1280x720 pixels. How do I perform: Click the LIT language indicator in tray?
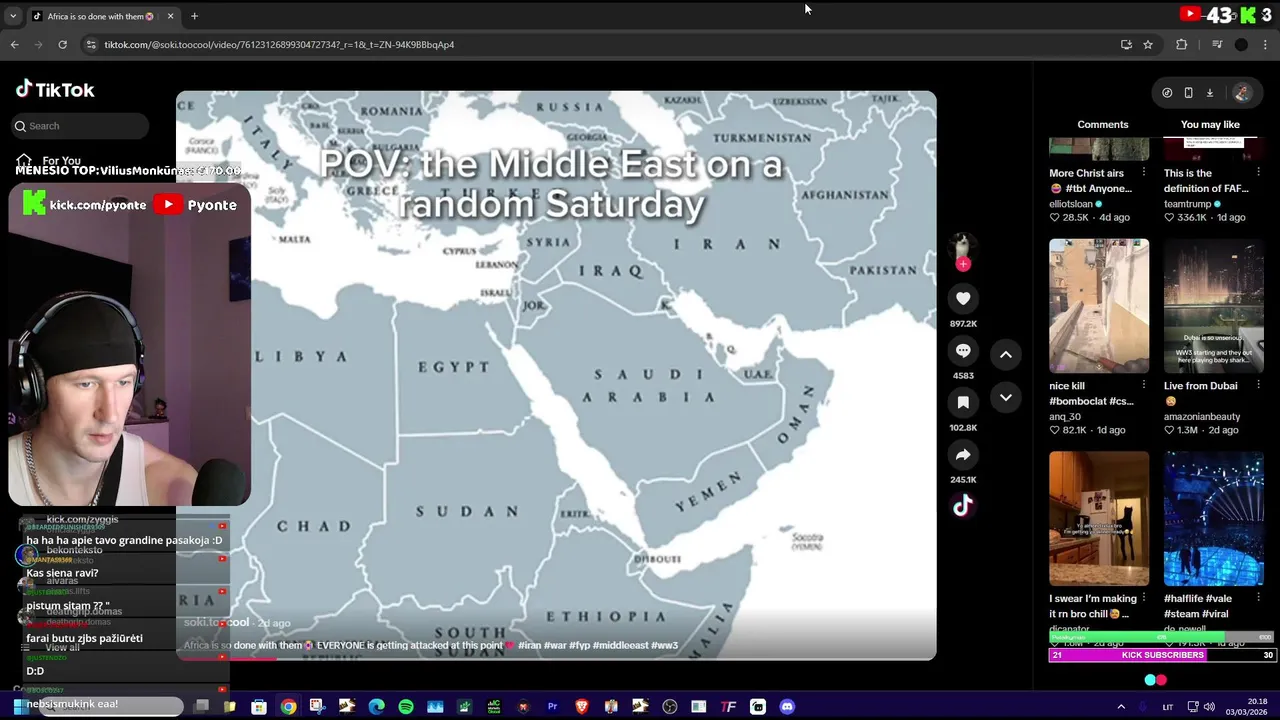1167,706
